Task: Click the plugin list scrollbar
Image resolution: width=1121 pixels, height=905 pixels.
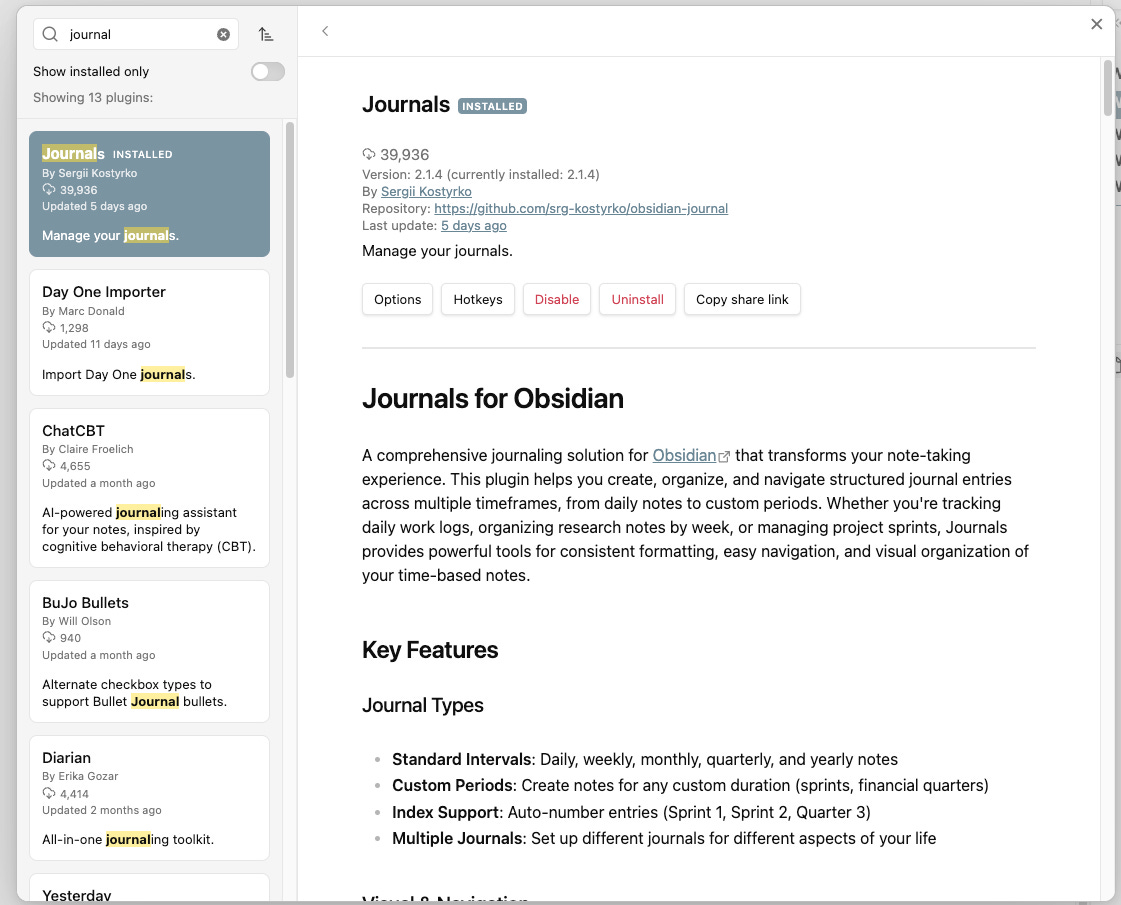Action: [290, 250]
